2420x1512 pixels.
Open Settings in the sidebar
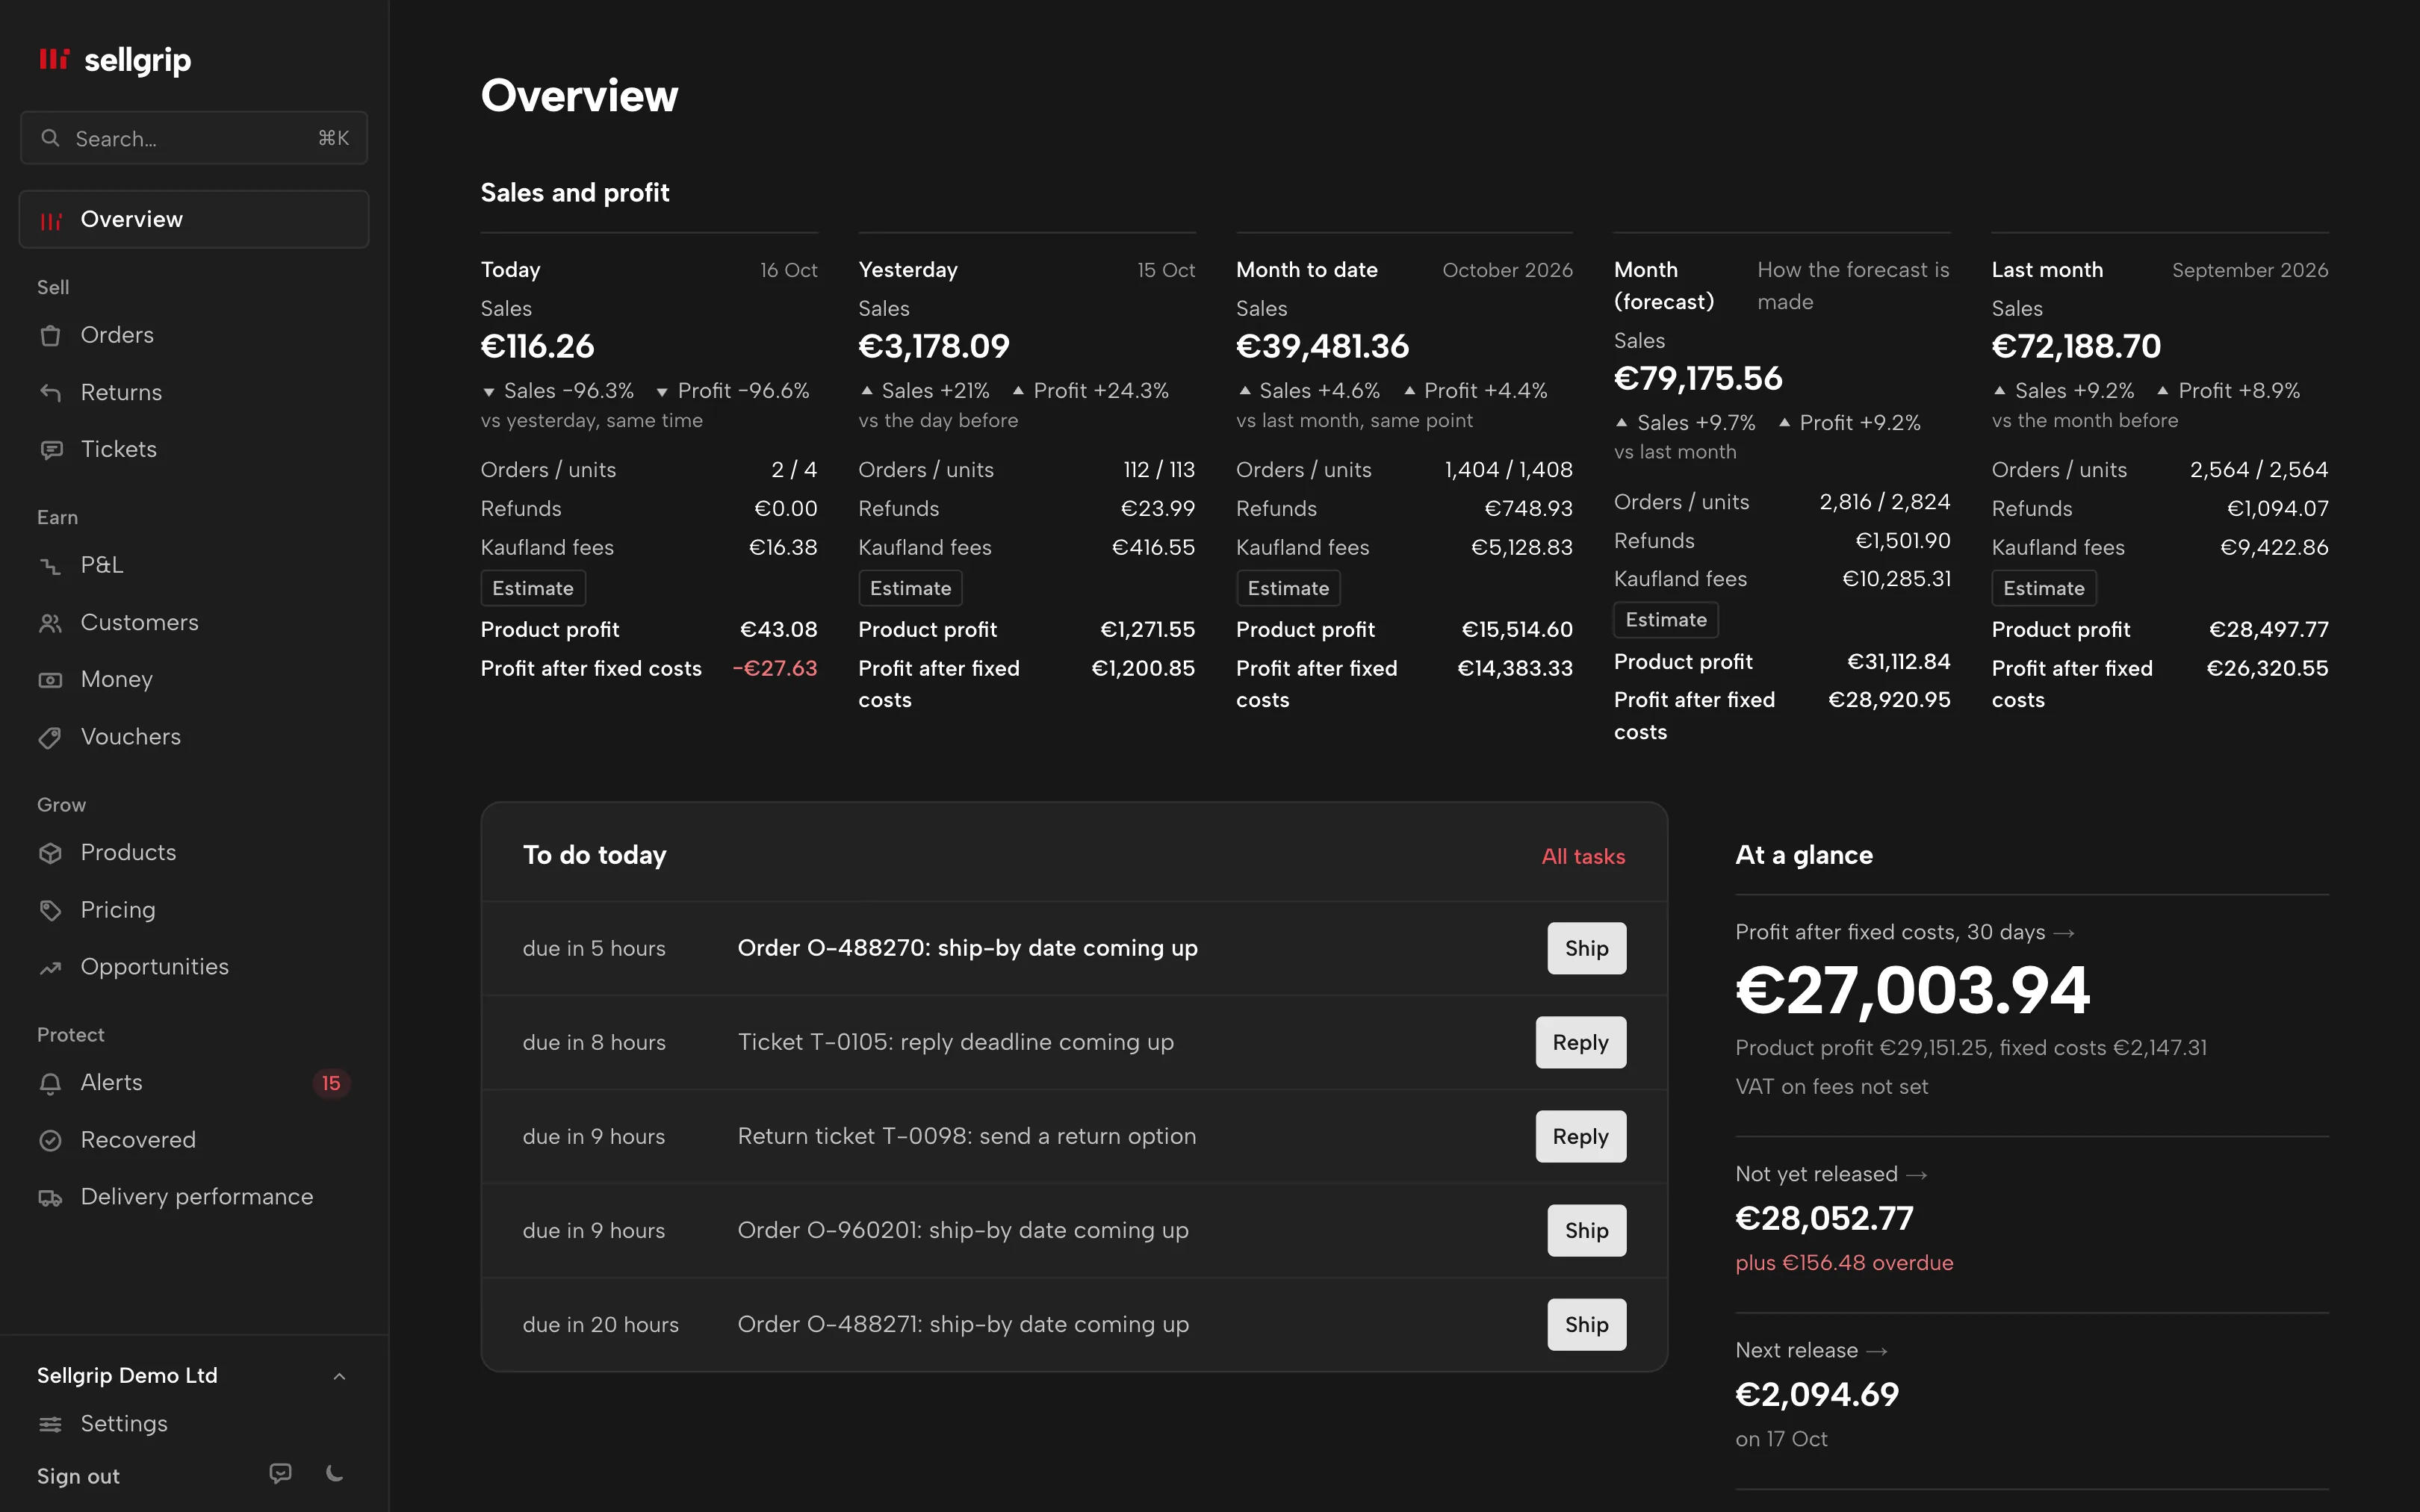pyautogui.click(x=194, y=1423)
